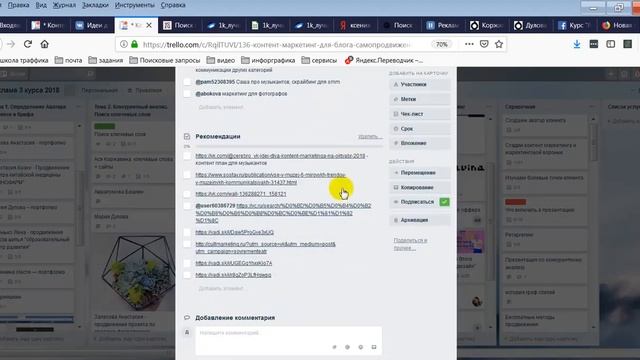Viewport: 640px width, 360px height.
Task: Click the Вложение button
Action: 420,143
